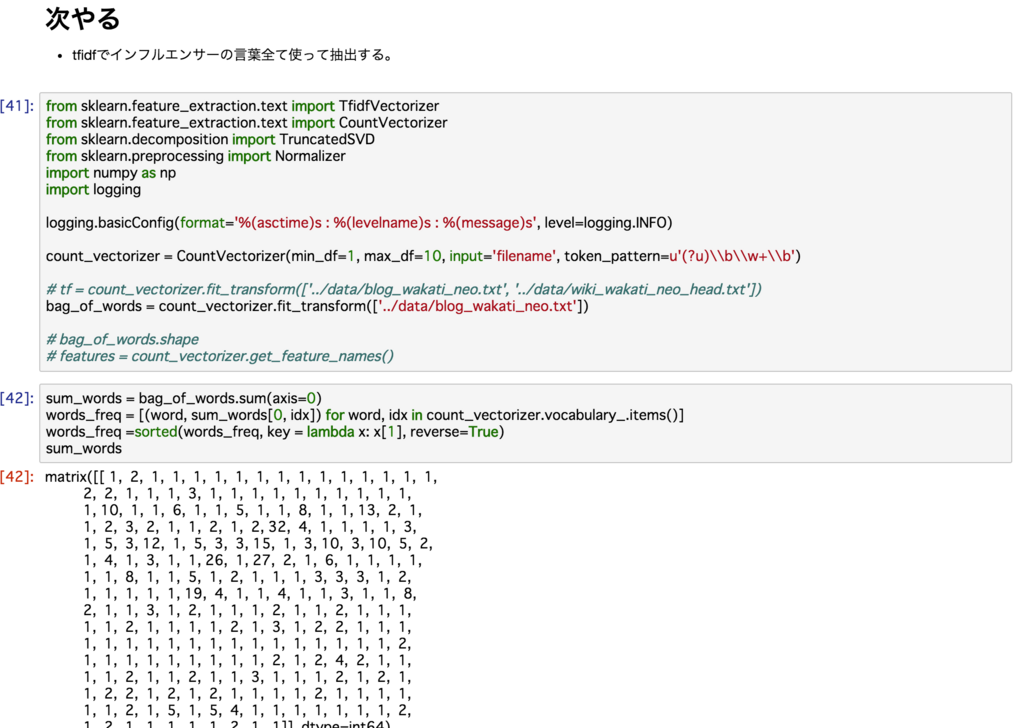Select the input prompt label [41]:

[x=17, y=106]
